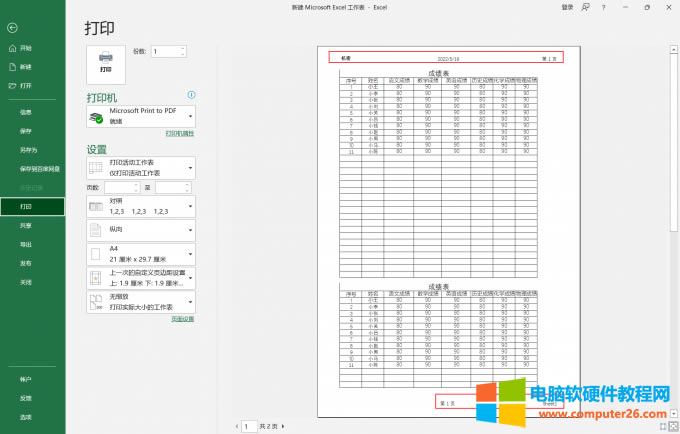Click the feedback person icon in title bar
Image resolution: width=680 pixels, height=434 pixels.
585,7
